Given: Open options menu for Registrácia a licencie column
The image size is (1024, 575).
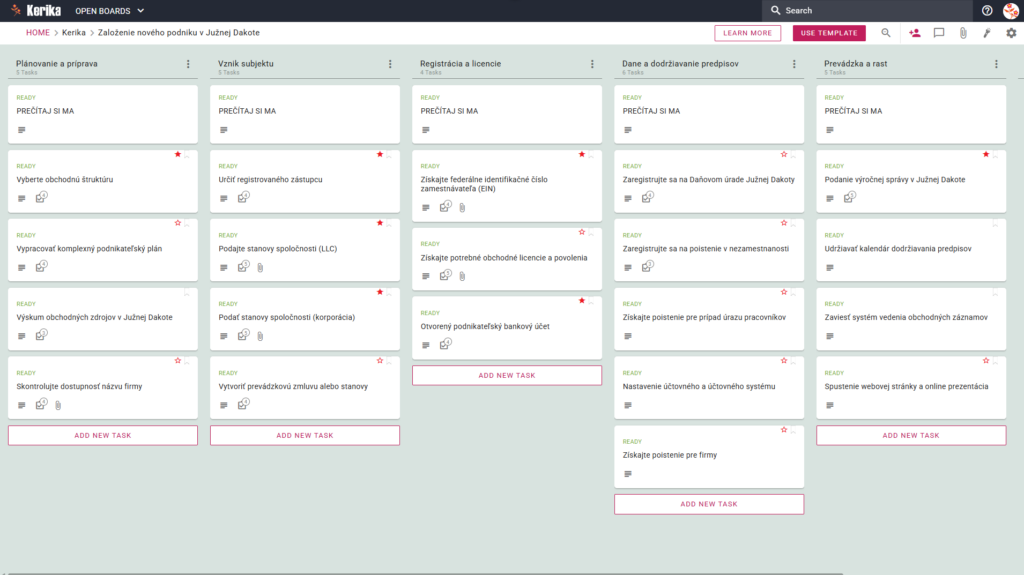Looking at the screenshot, I should (592, 64).
